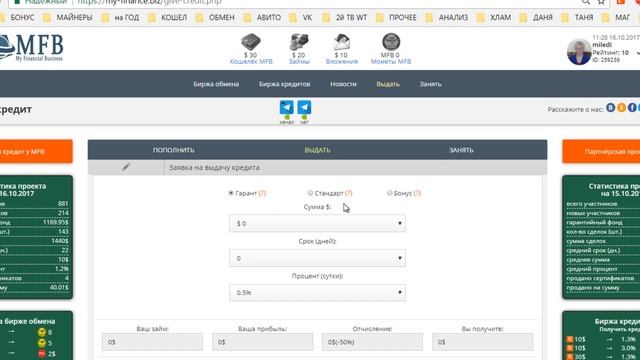Click the Стандарт help (?) link
Image resolution: width=640 pixels, height=360 pixels.
click(x=349, y=193)
